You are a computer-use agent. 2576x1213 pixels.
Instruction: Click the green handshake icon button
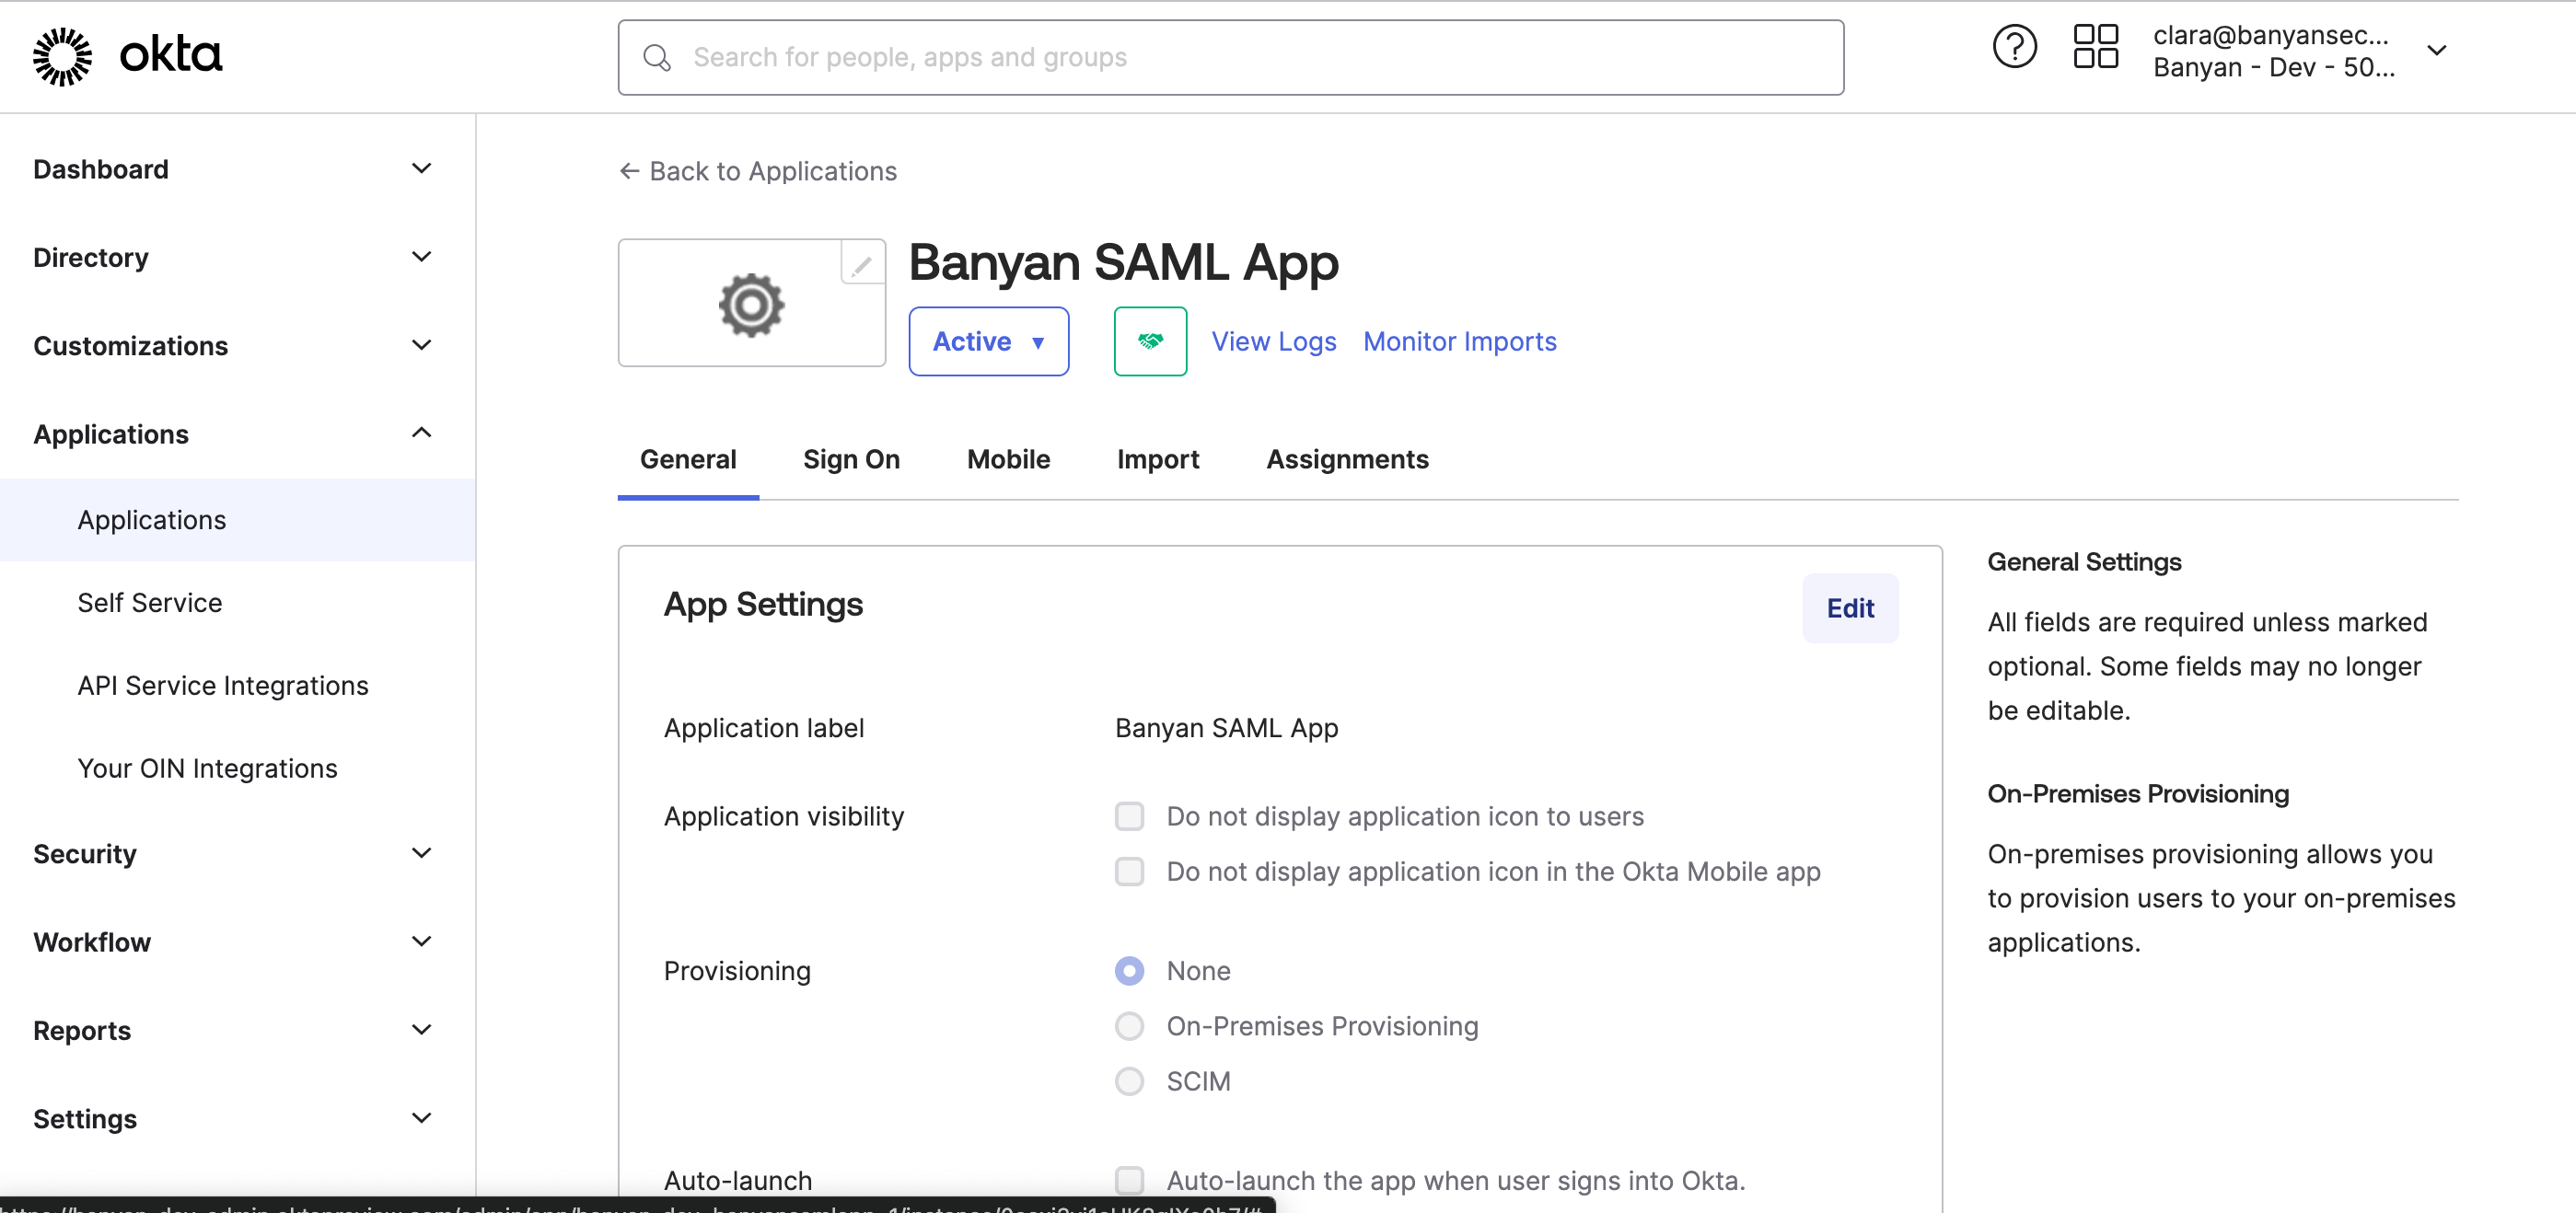(x=1150, y=341)
